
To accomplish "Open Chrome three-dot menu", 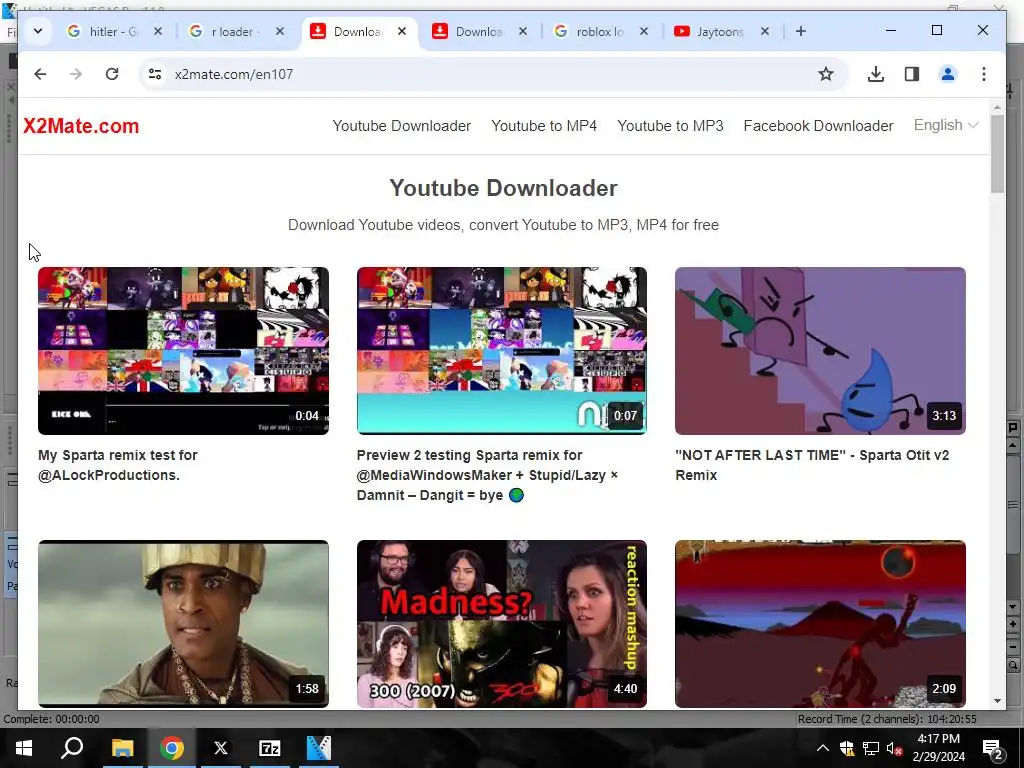I will click(x=984, y=74).
